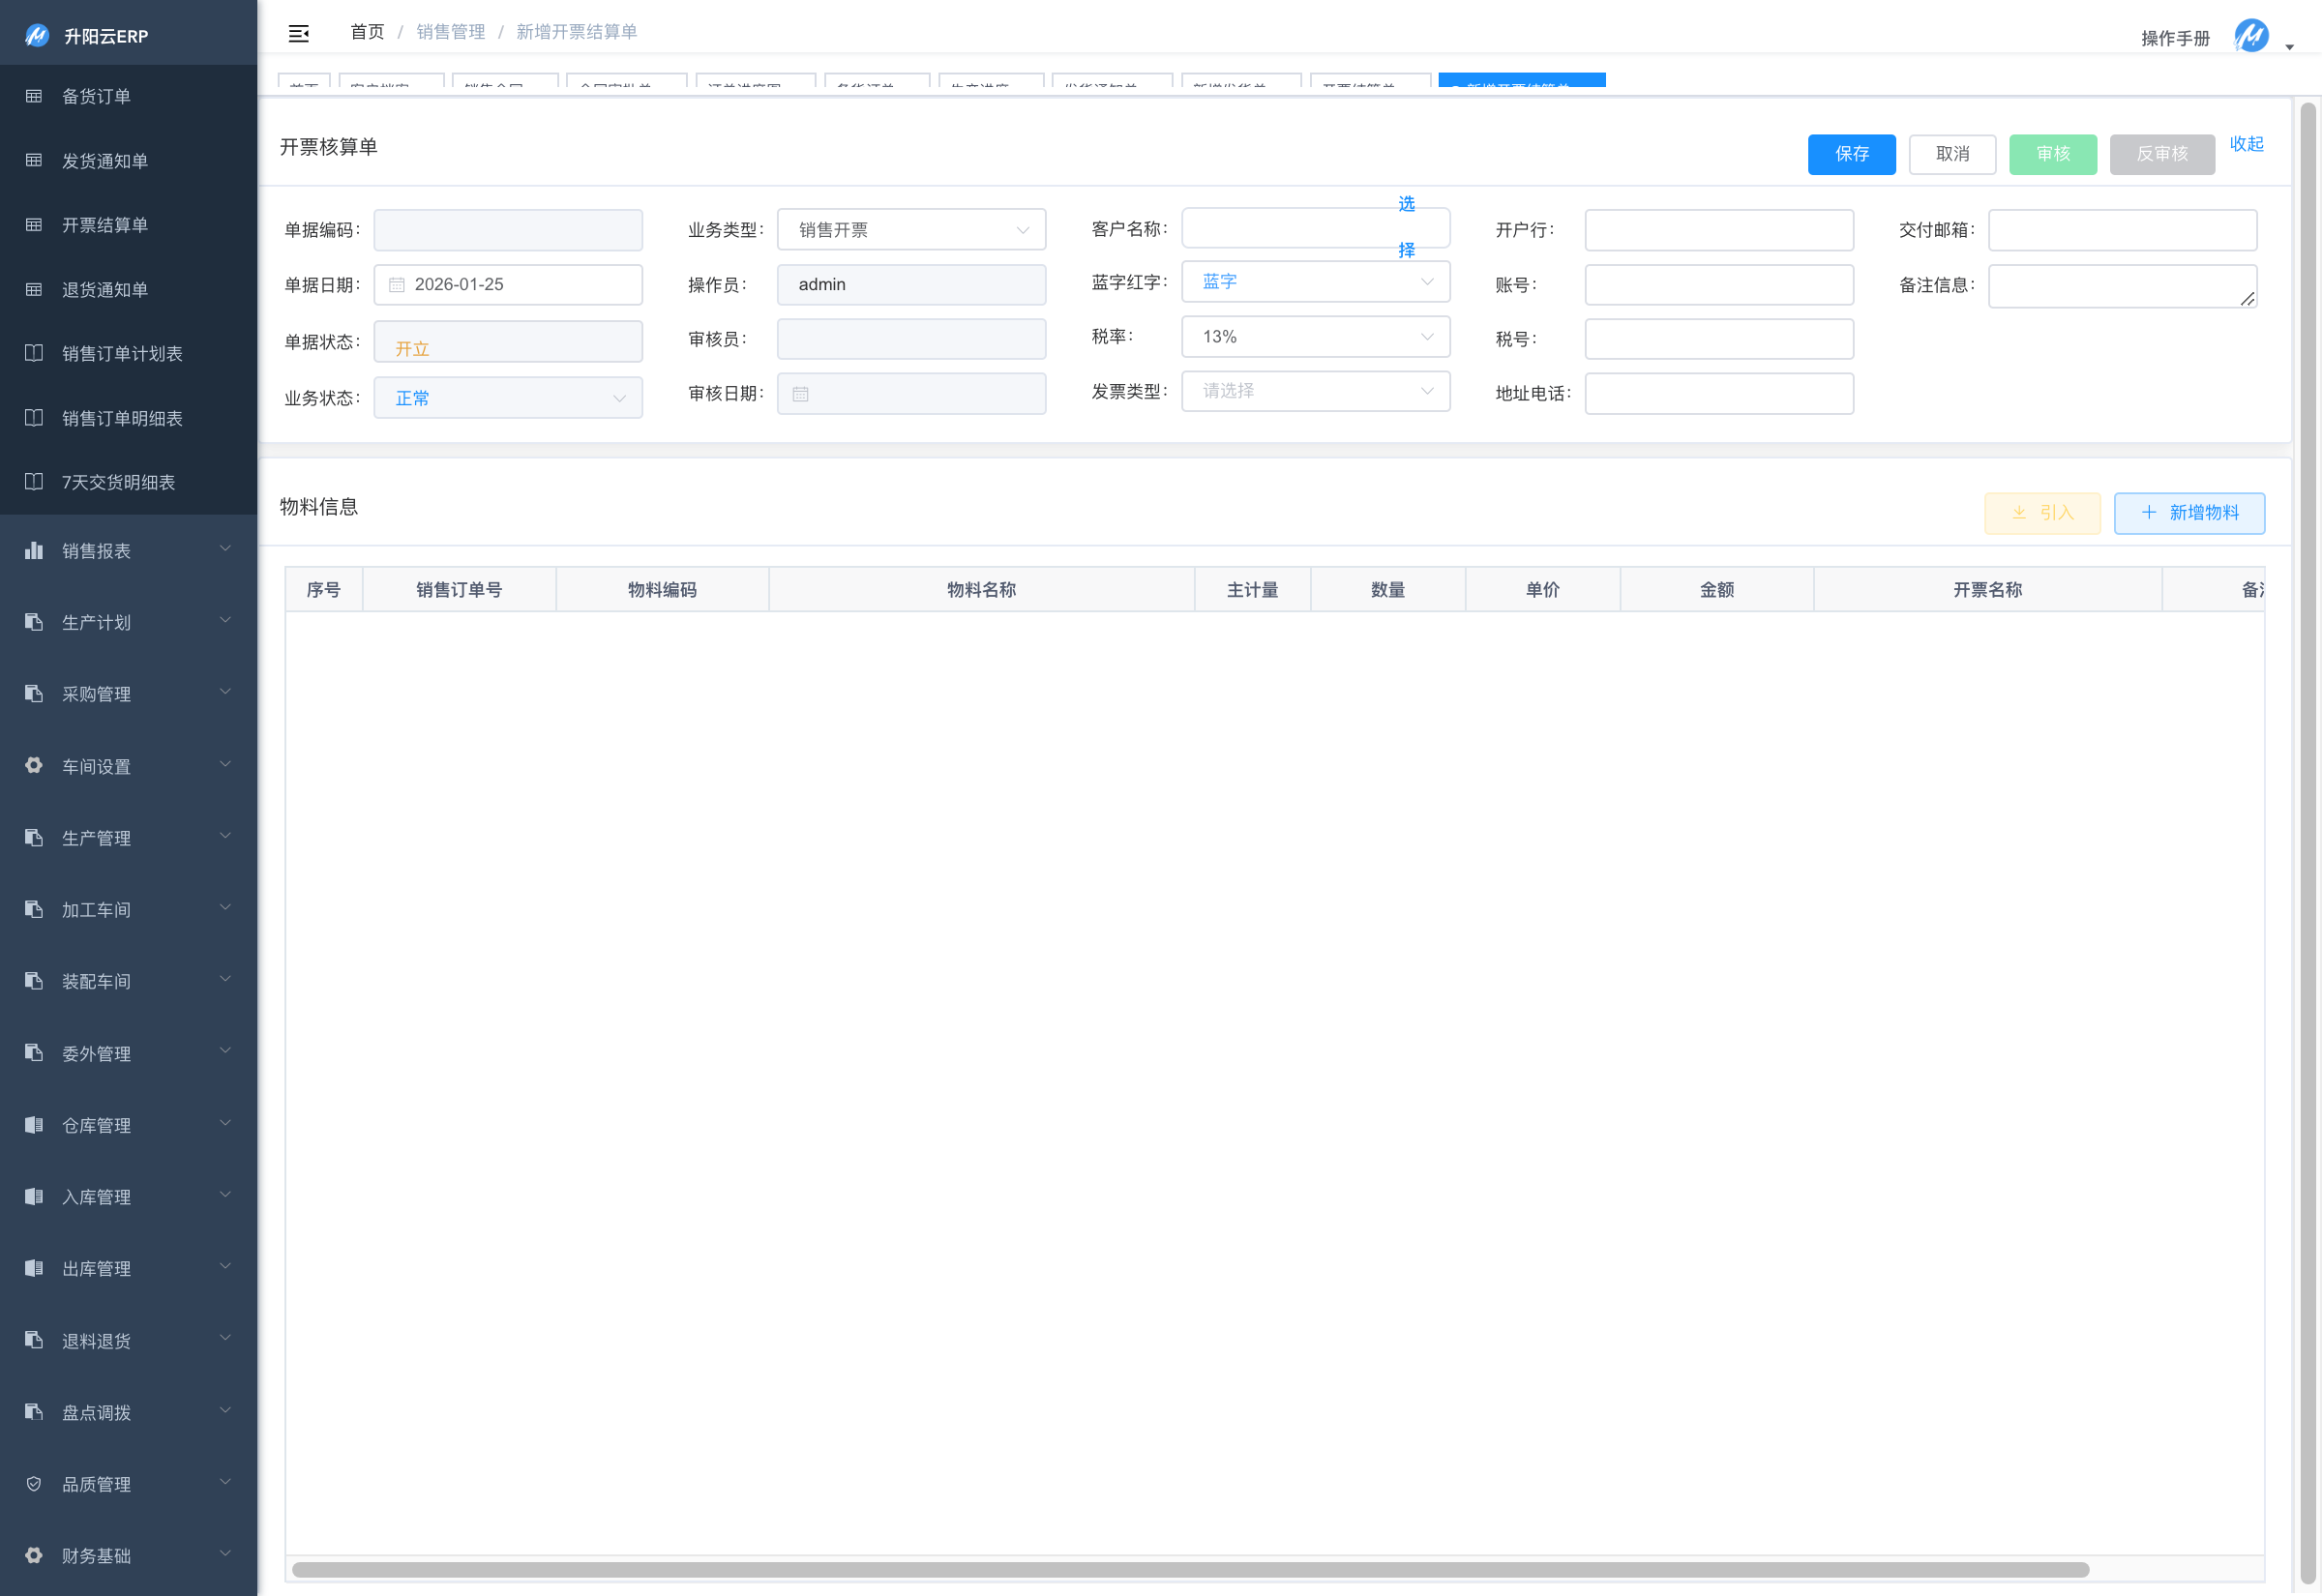The height and width of the screenshot is (1596, 2322).
Task: Click the 新增物料 button
Action: click(2189, 513)
